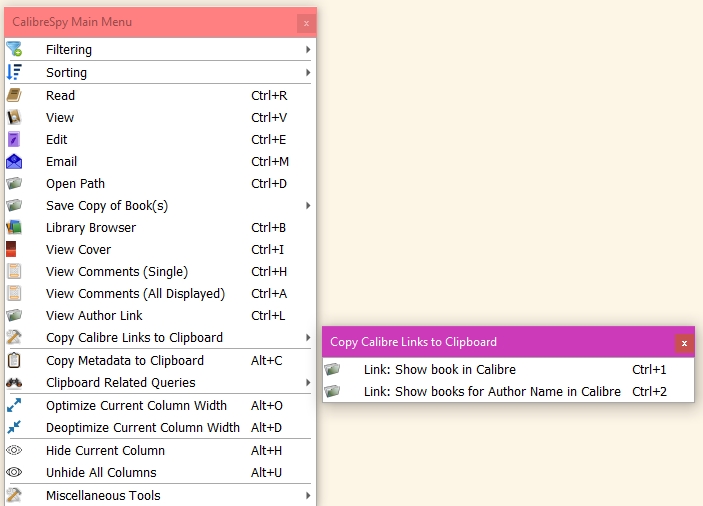Expand the Save Copy of Book(s) submenu arrow
Screen dimensions: 703x506
pos(308,205)
